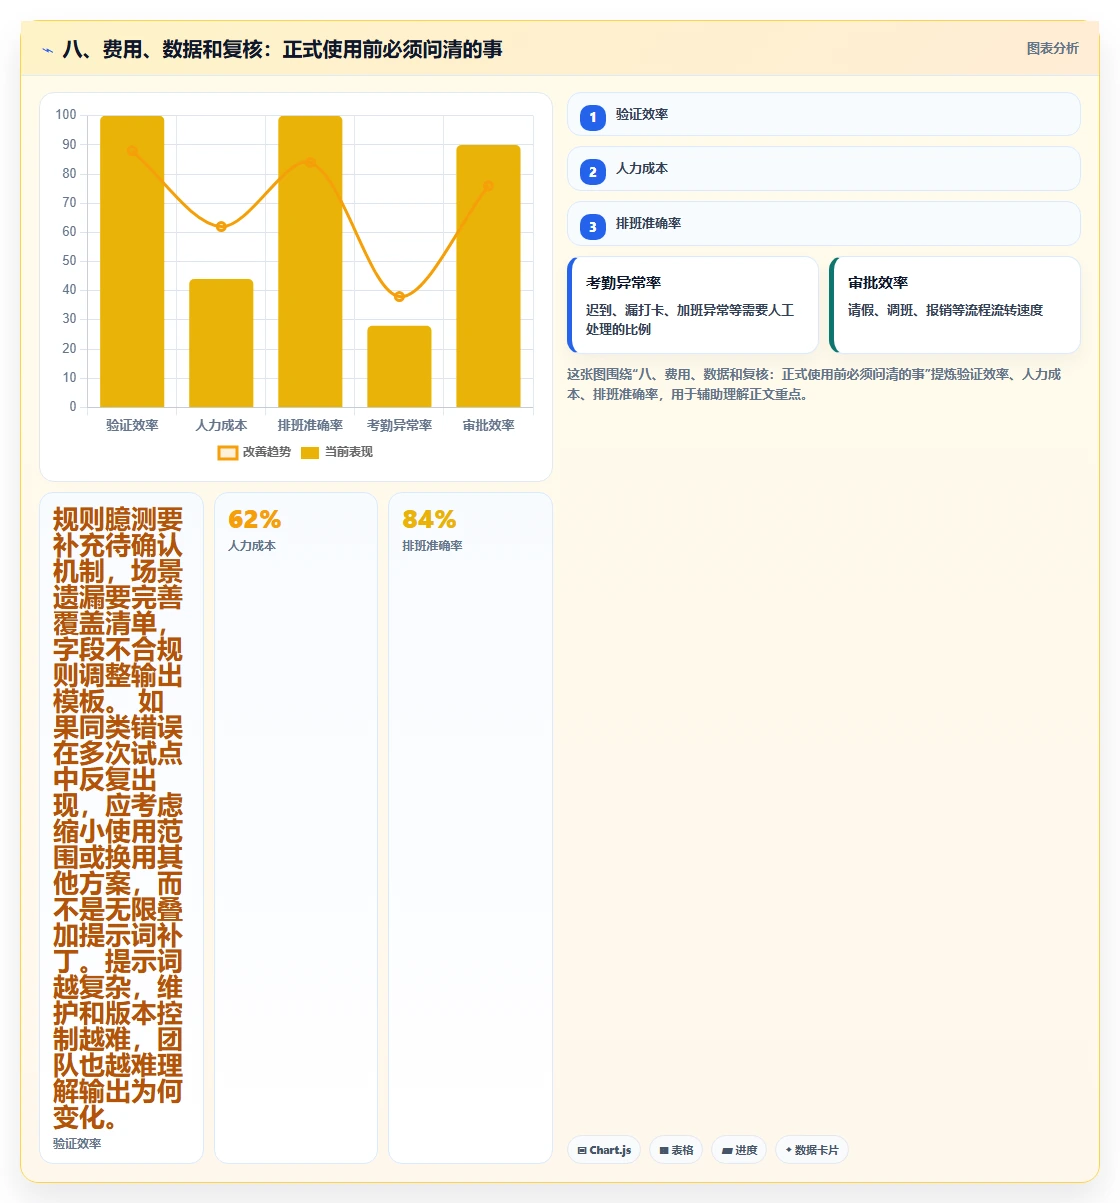Select numbered badge 2 for 人力成本
This screenshot has width=1120, height=1203.
click(x=592, y=171)
